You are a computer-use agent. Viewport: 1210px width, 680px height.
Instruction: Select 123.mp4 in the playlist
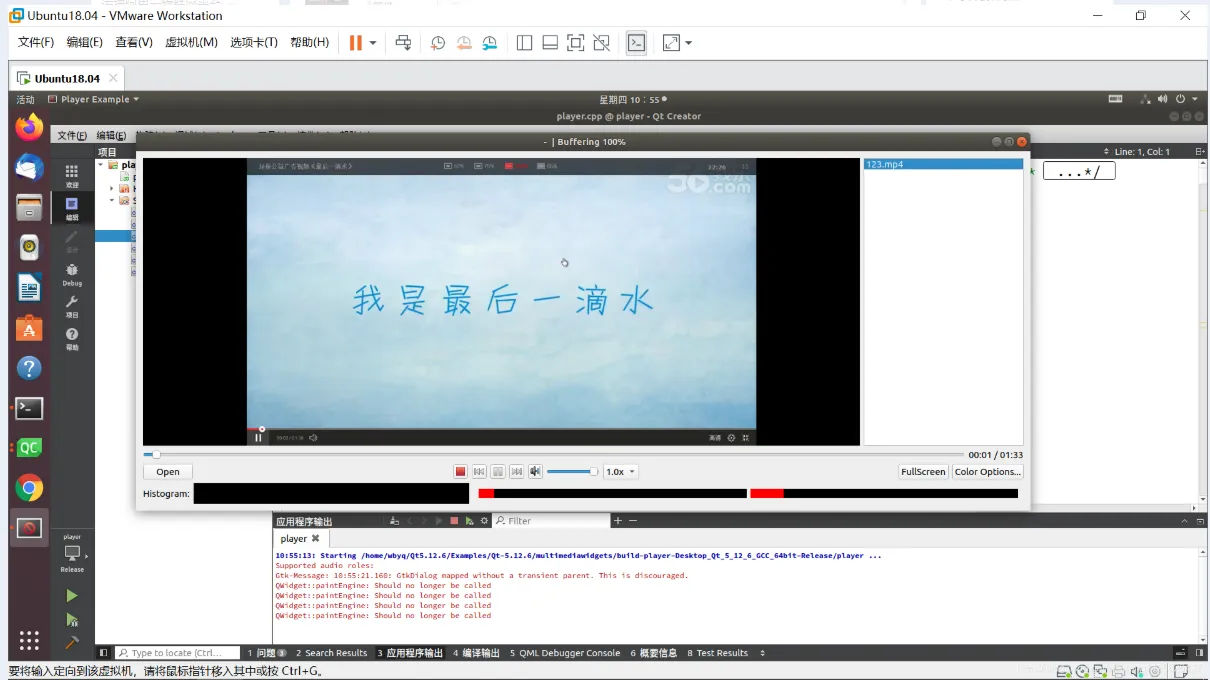tap(943, 164)
